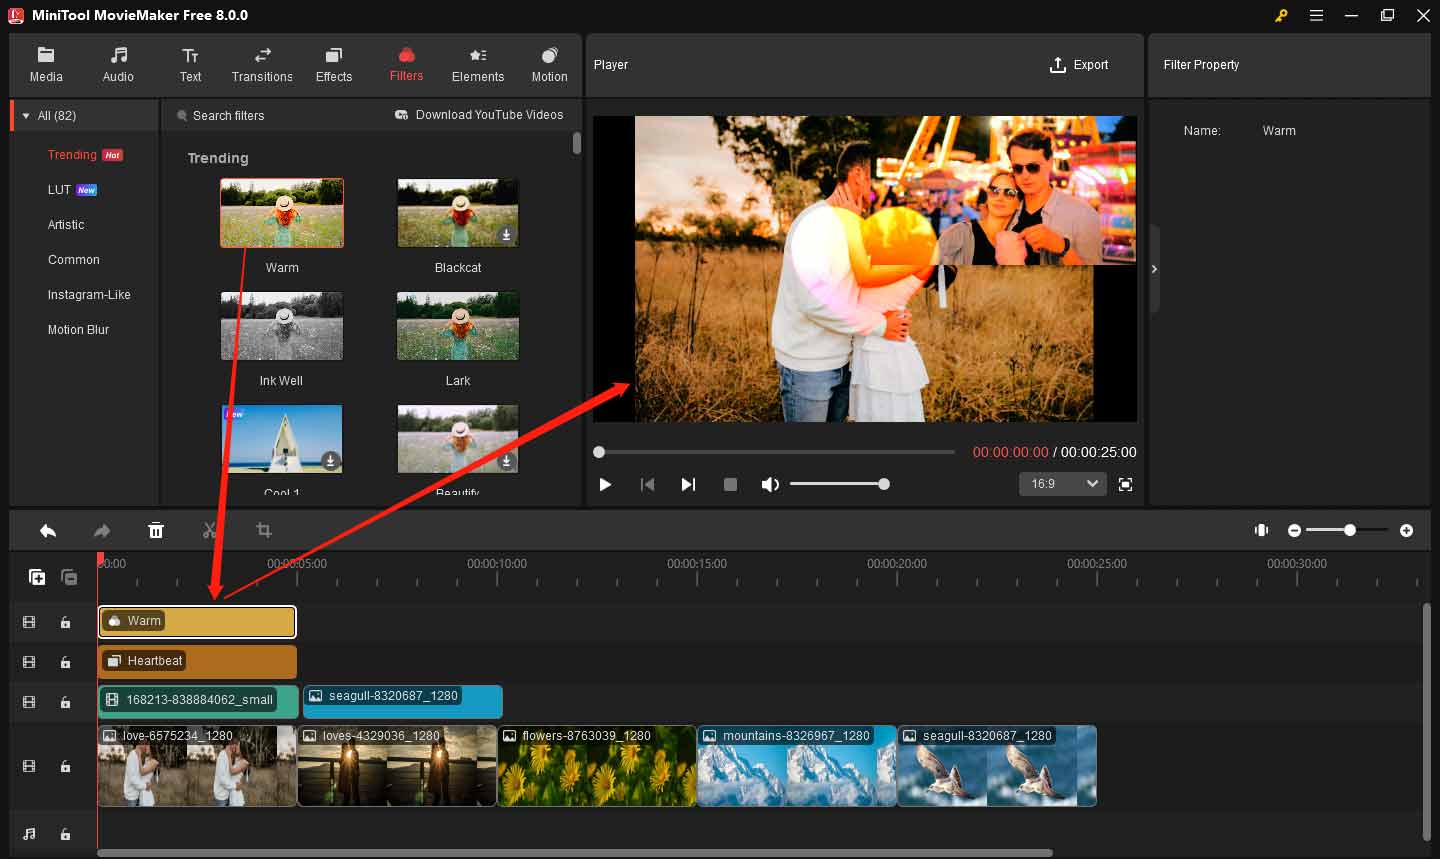Select the Instagram-Like filter category
The image size is (1440, 859).
click(89, 295)
